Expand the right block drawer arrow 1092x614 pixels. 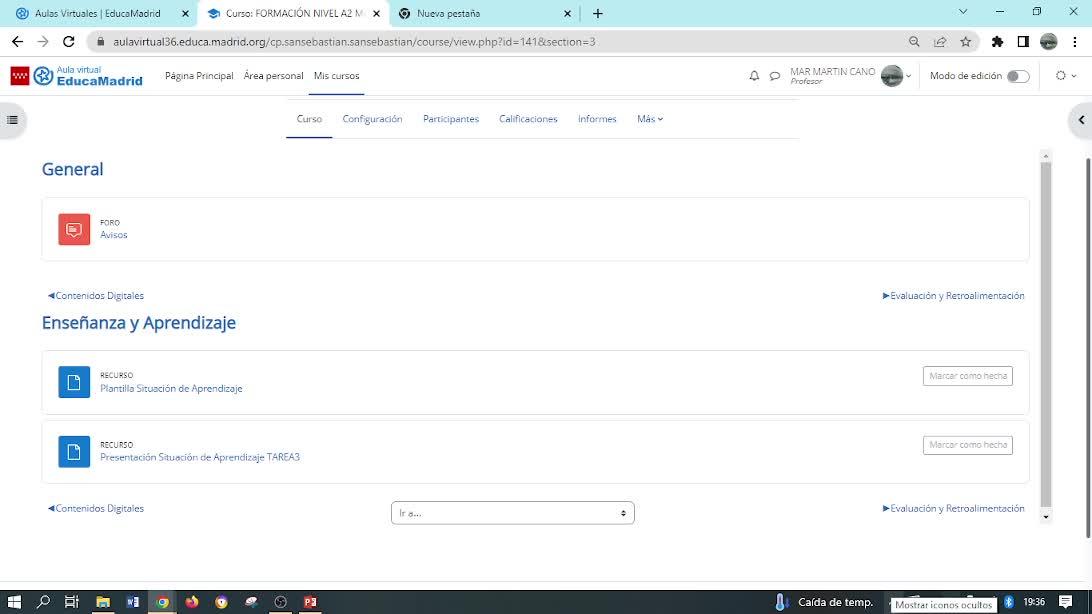point(1082,120)
